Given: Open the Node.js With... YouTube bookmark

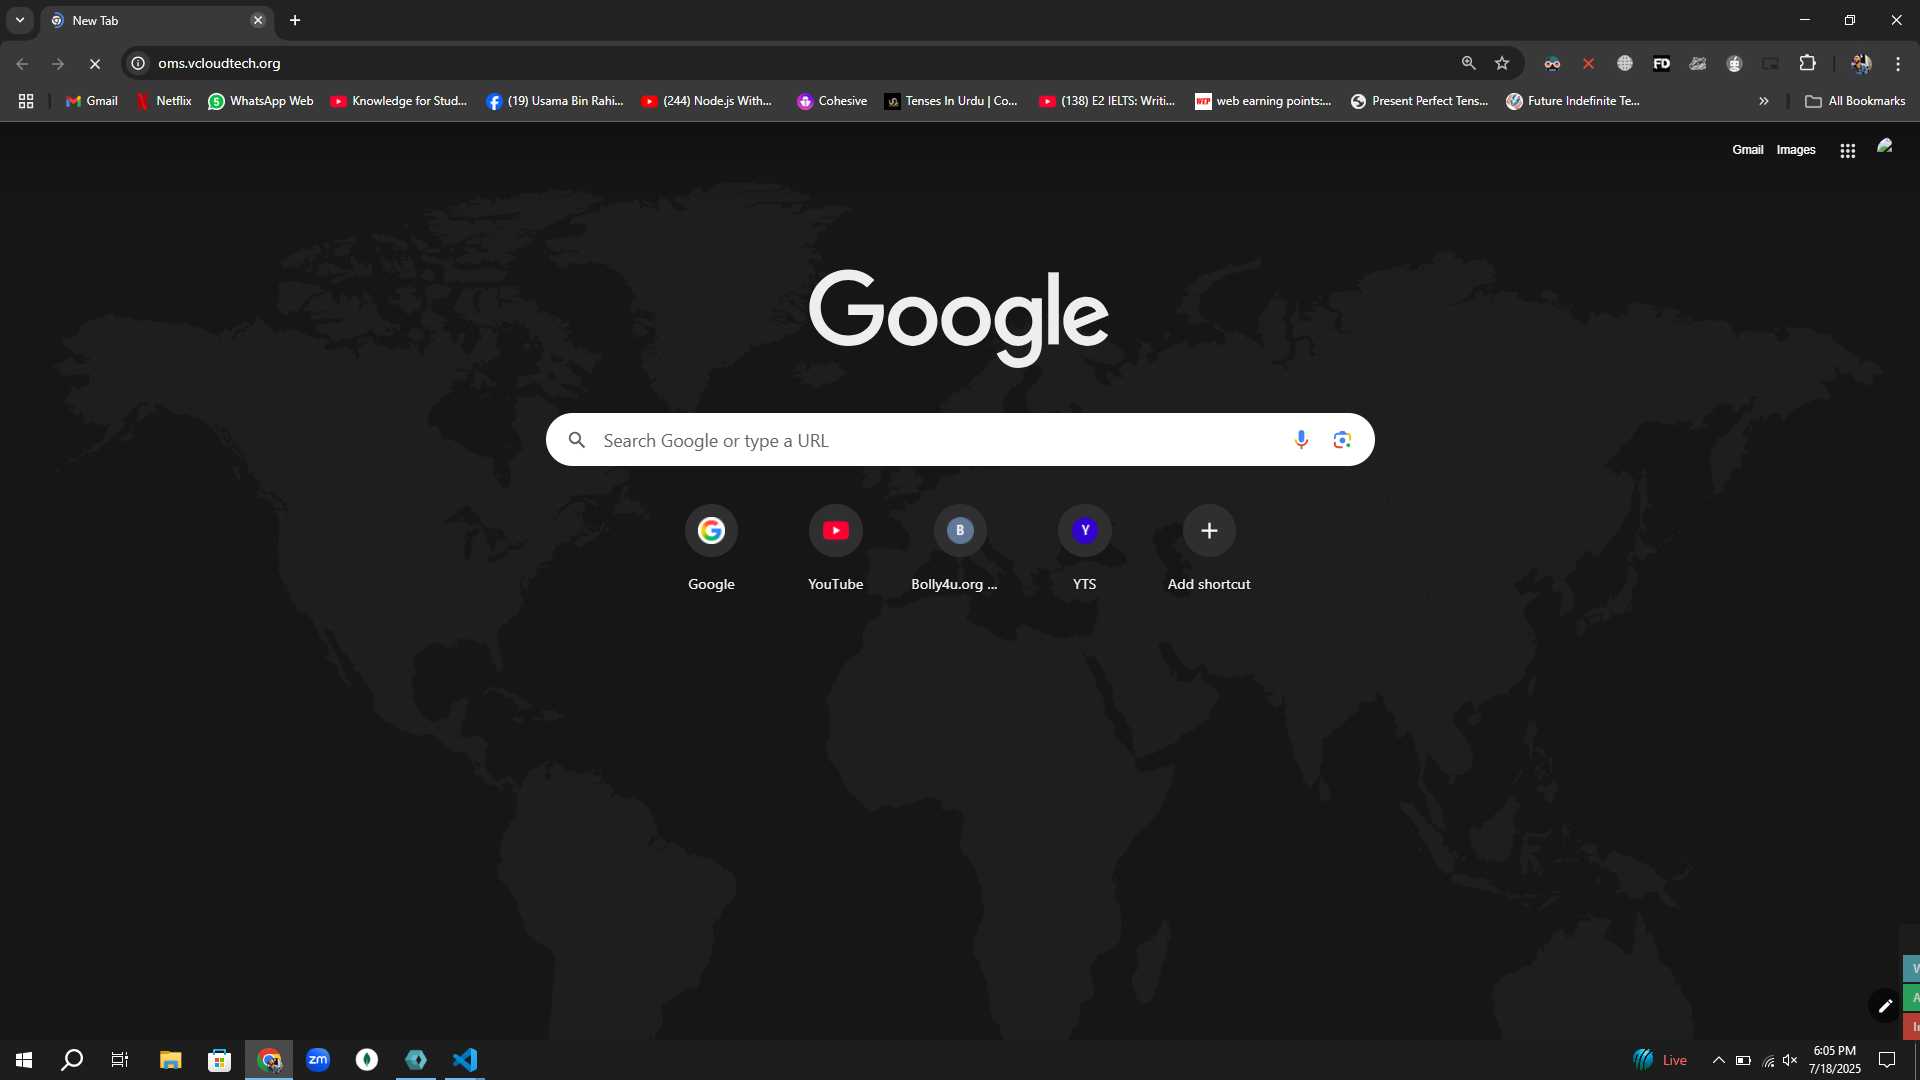Looking at the screenshot, I should 707,101.
